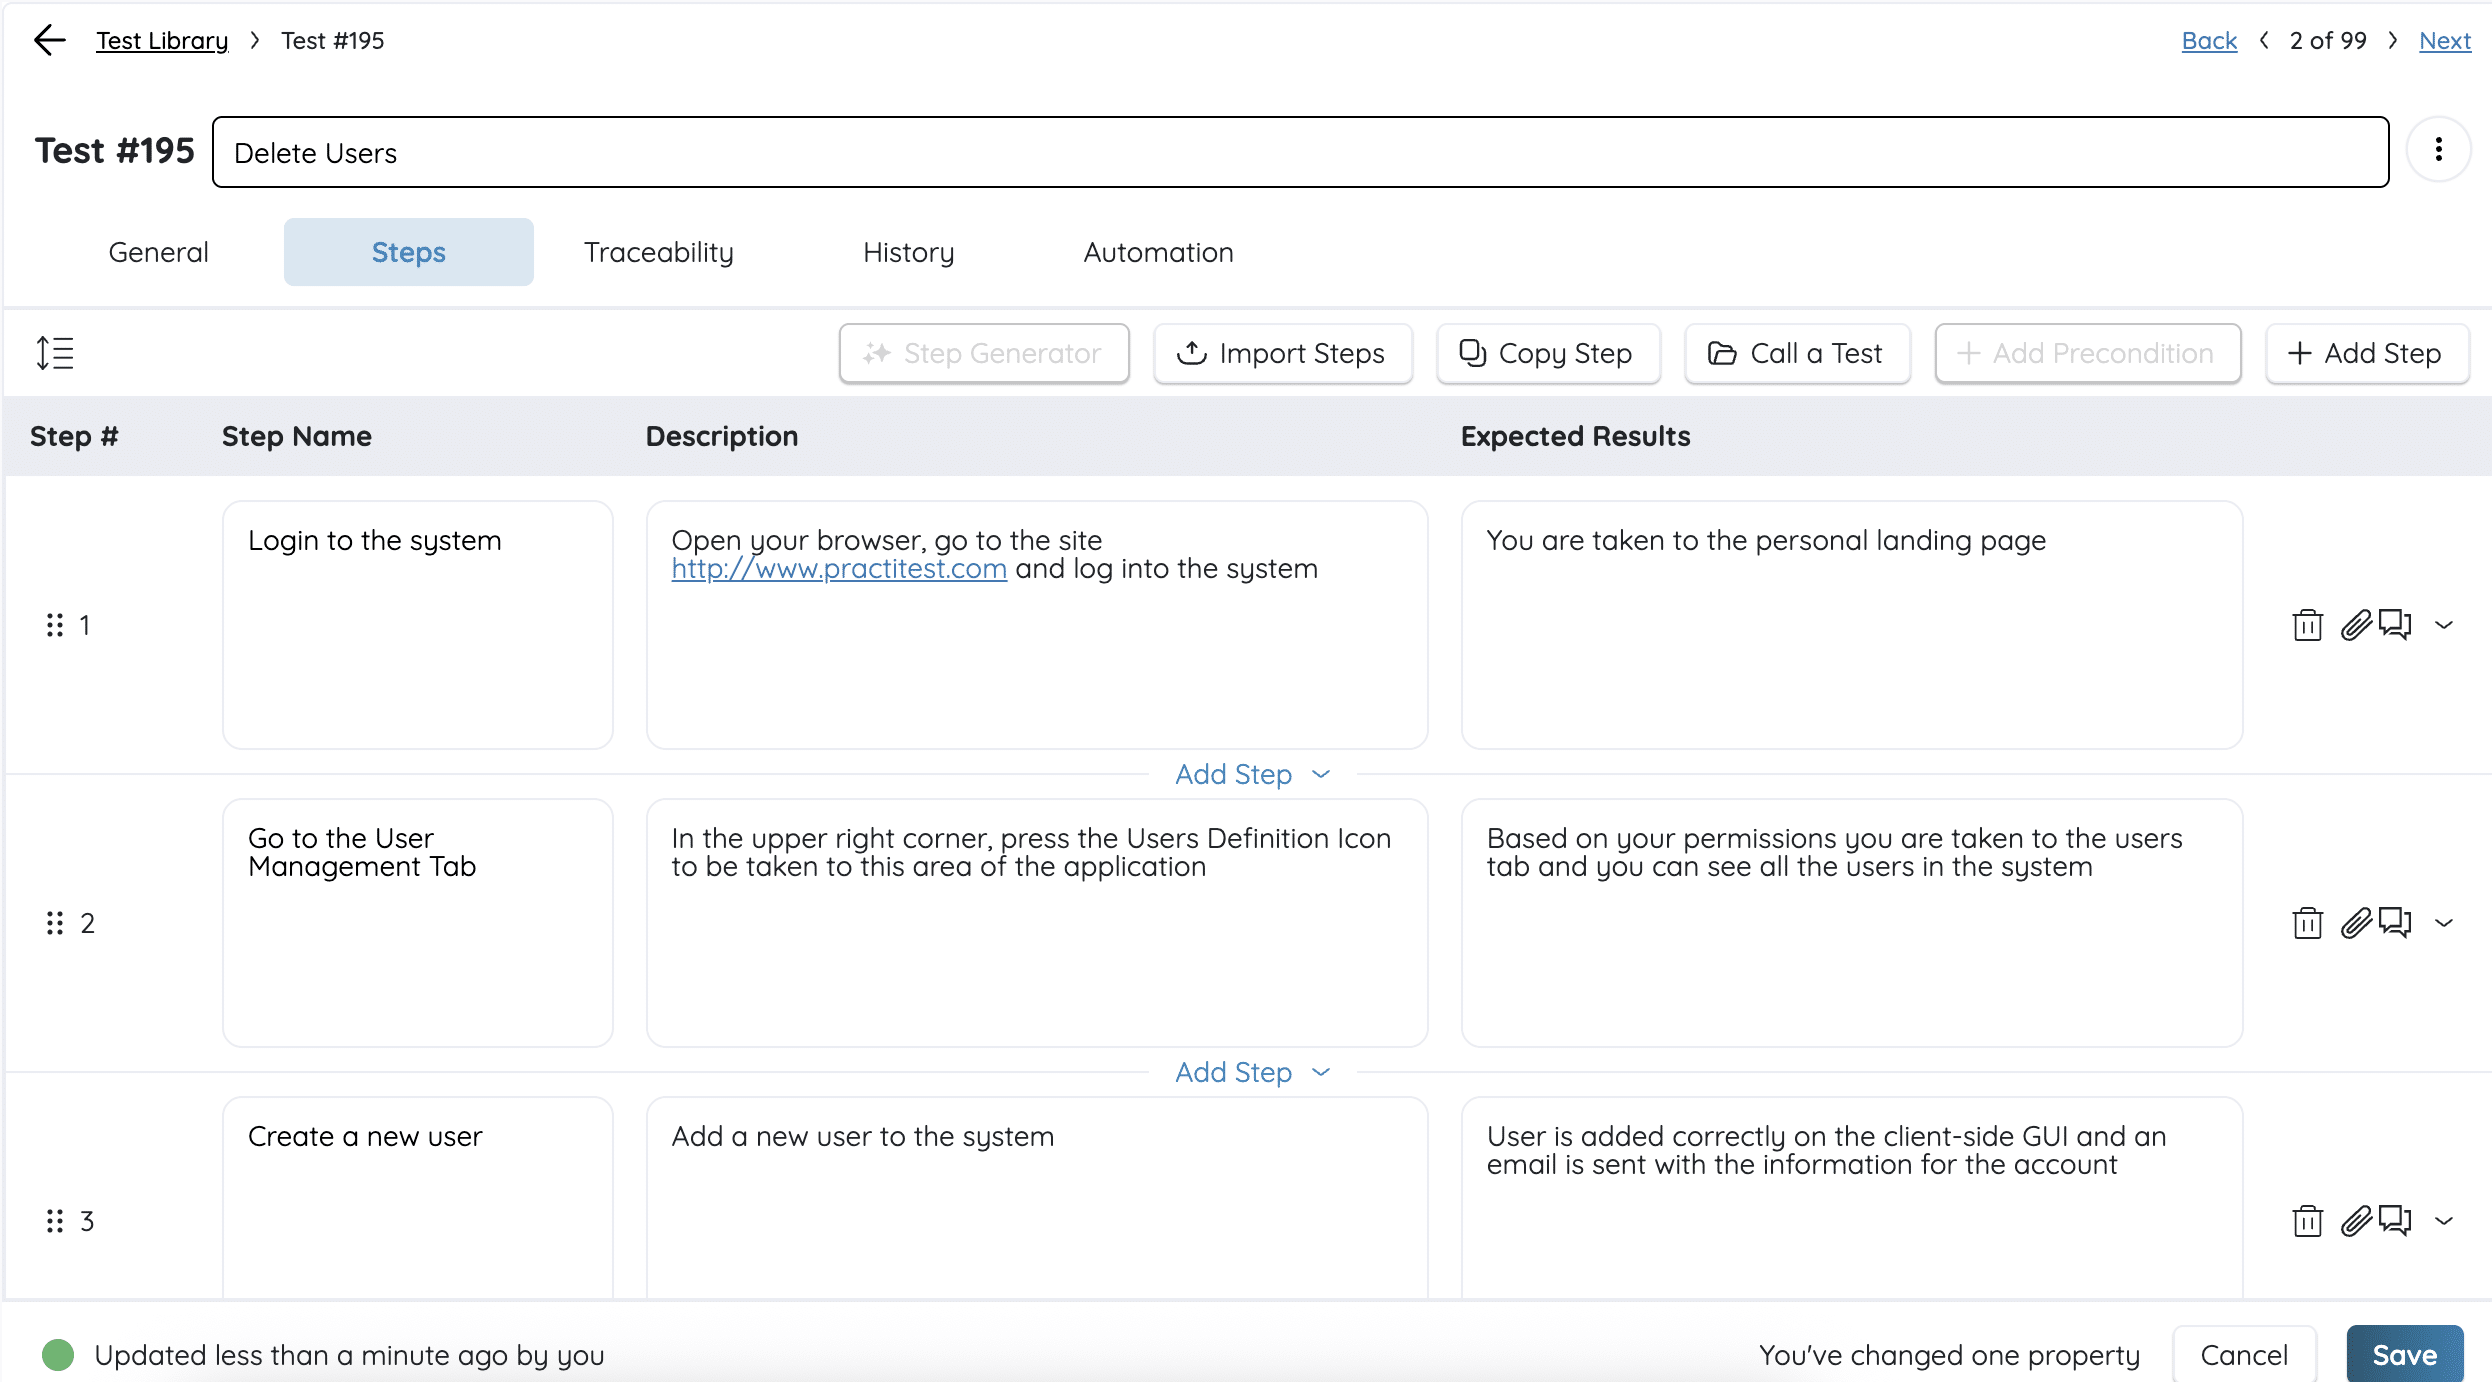Open comments for step 1
Screen dimensions: 2492x1382
[2396, 625]
